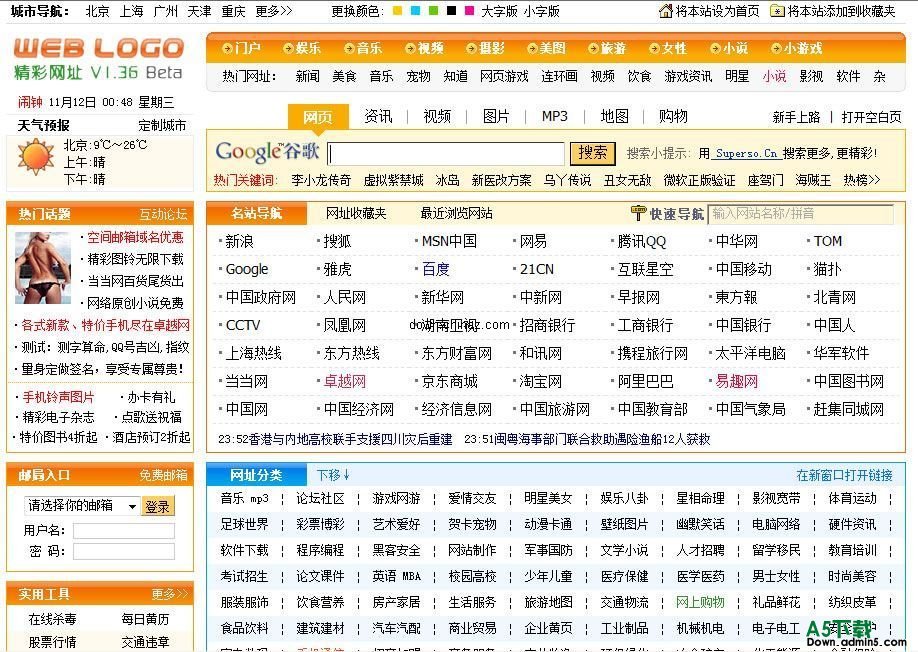The height and width of the screenshot is (652, 918).
Task: Open the 新浪 site link
Action: (x=239, y=241)
